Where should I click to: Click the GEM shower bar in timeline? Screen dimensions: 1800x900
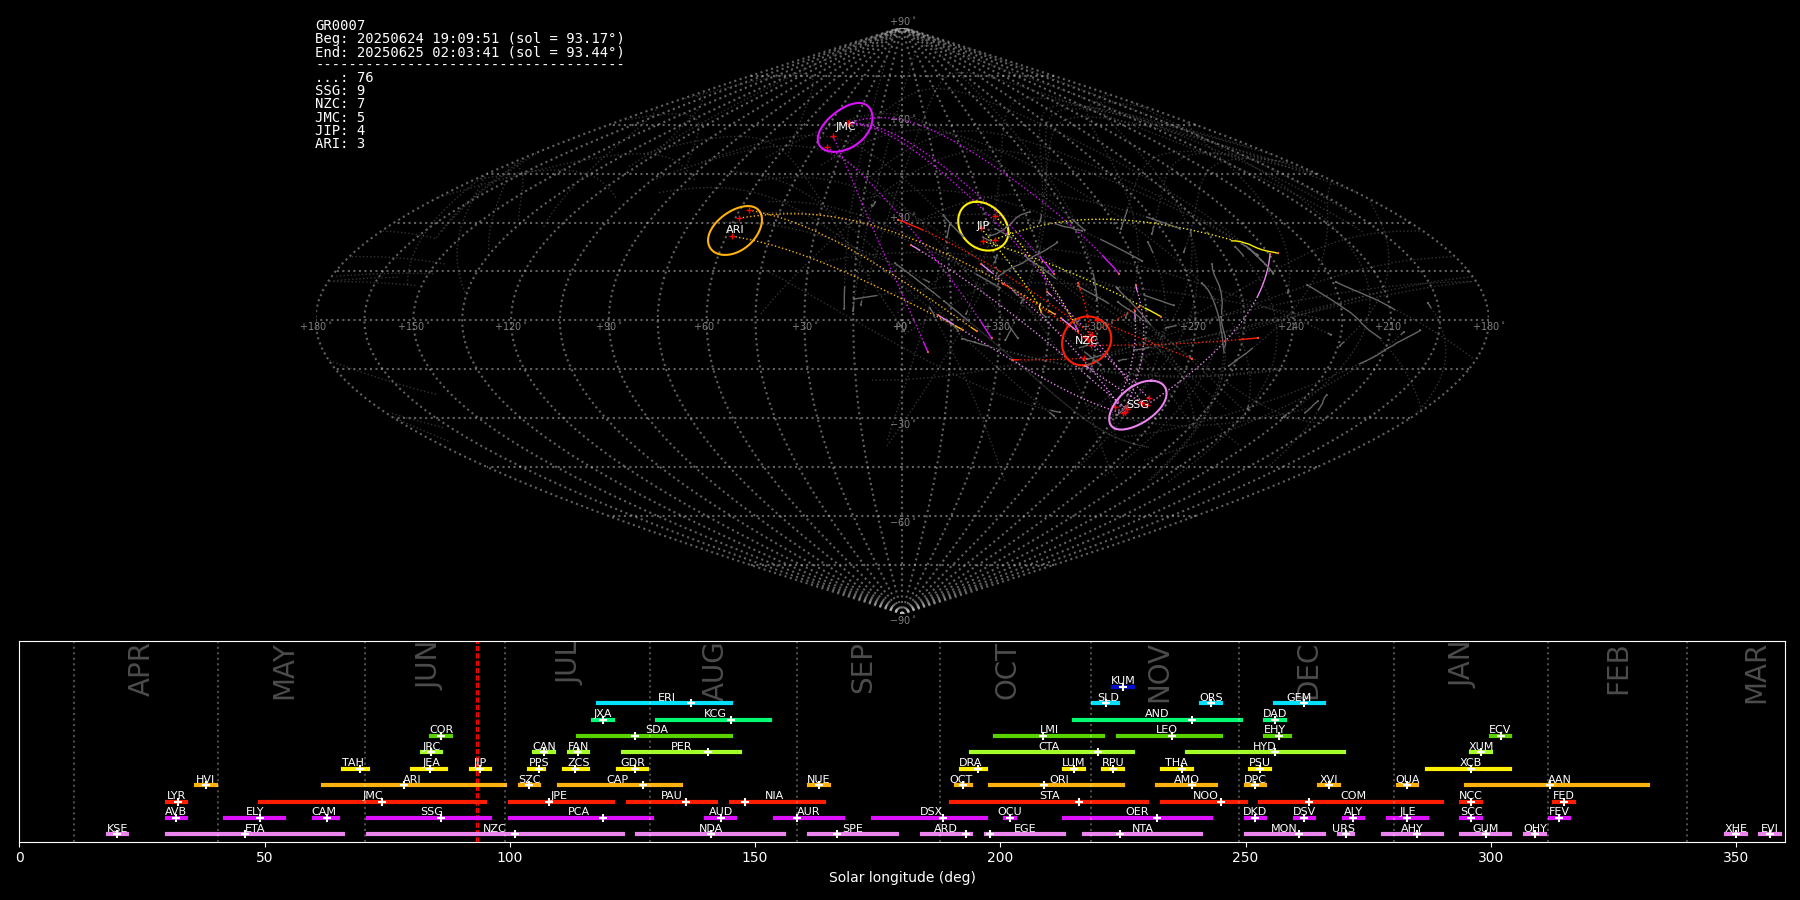[1299, 703]
